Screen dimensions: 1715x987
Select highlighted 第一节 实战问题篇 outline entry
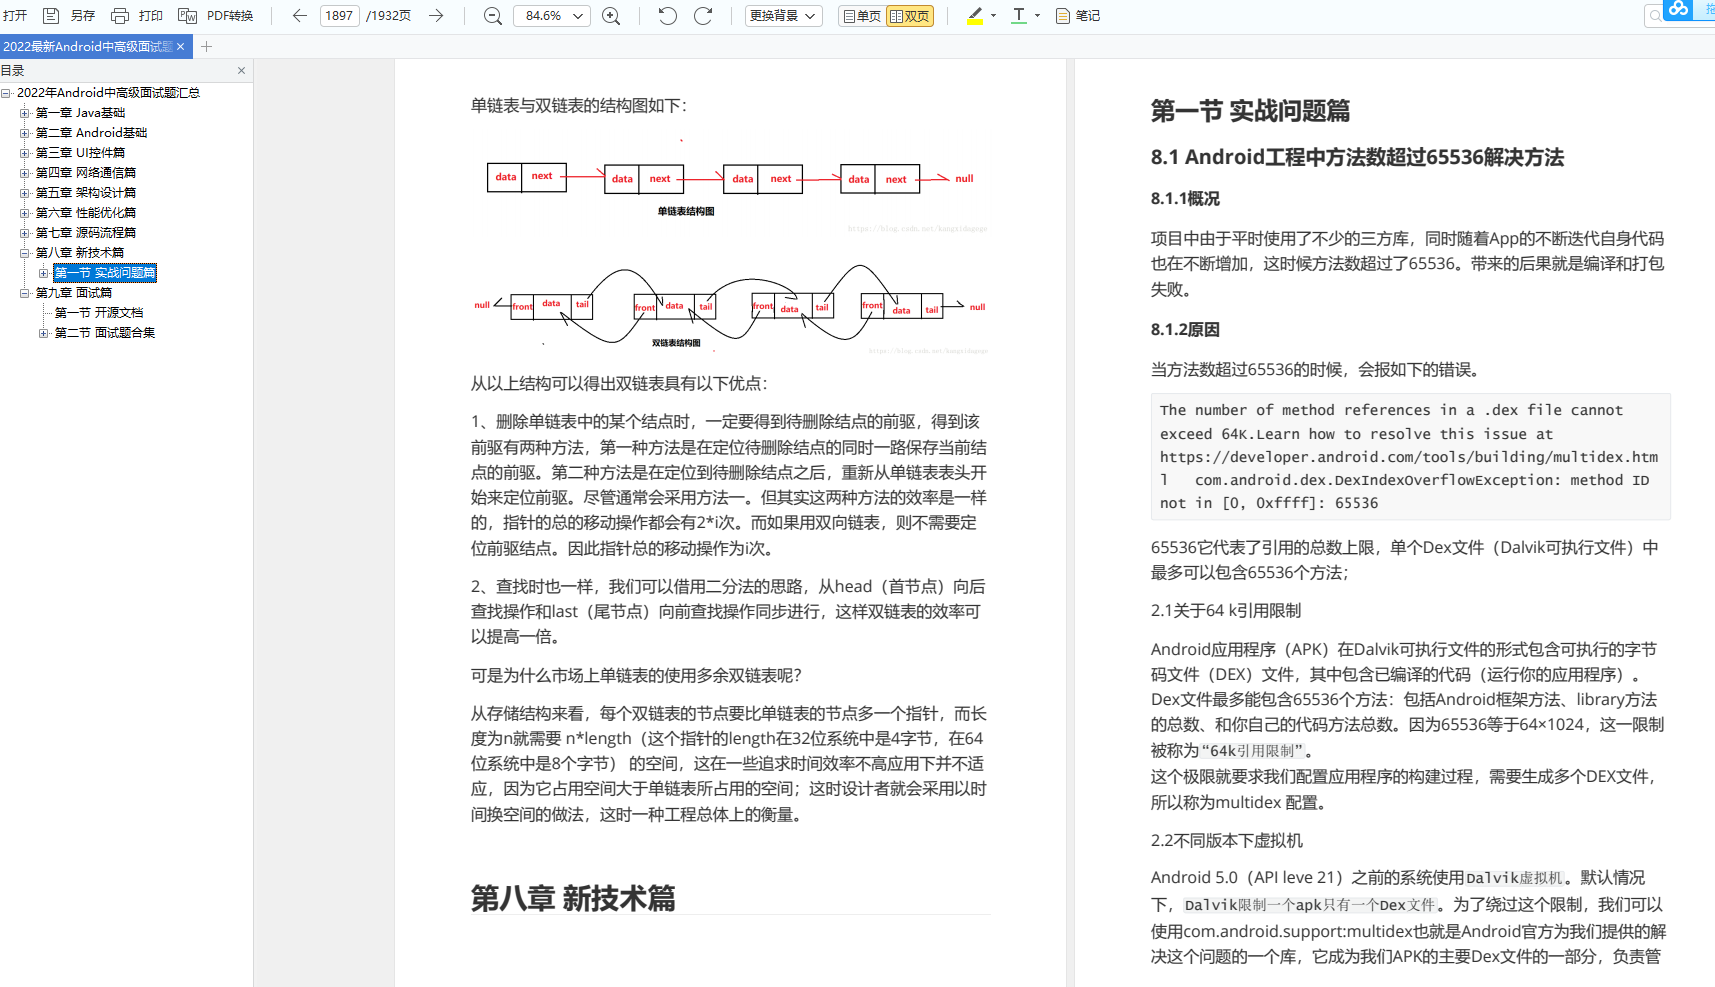pos(105,273)
